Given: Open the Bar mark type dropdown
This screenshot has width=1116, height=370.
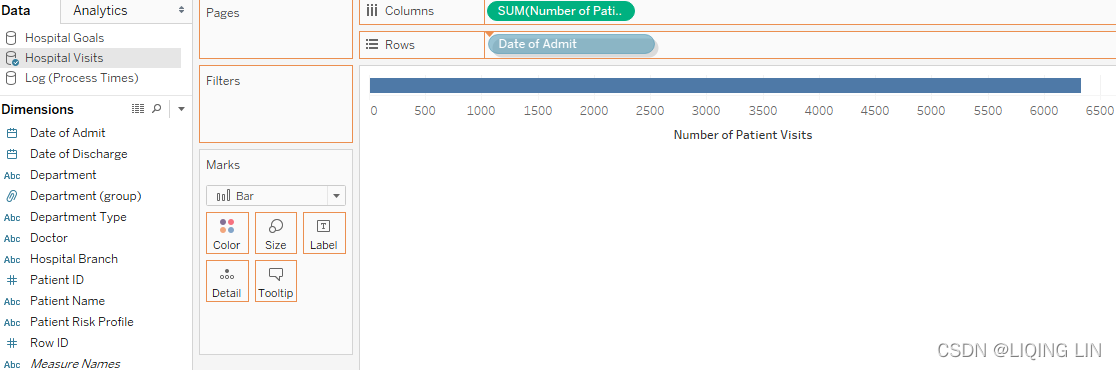Looking at the screenshot, I should tap(276, 196).
